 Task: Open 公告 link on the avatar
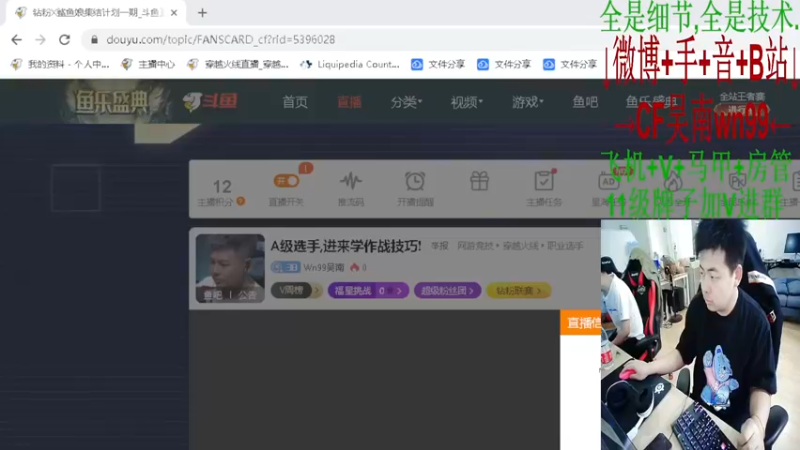[x=247, y=295]
